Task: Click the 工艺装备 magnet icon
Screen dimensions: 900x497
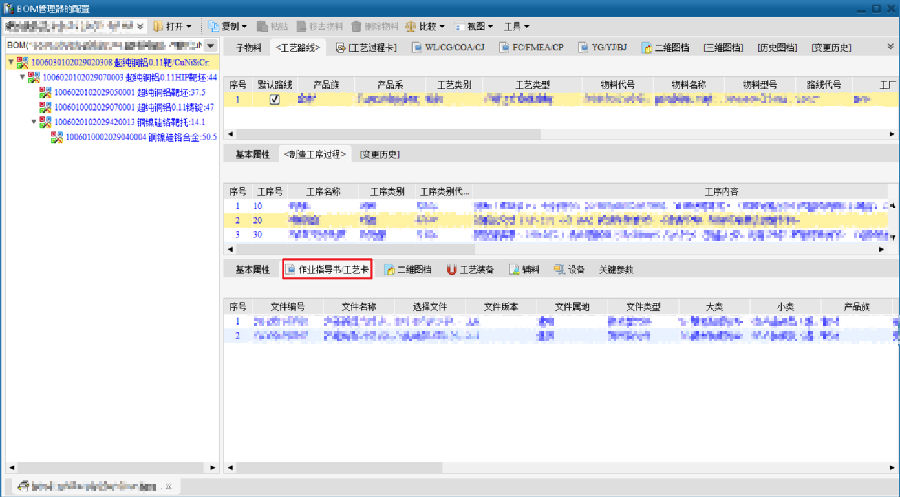Action: tap(452, 269)
